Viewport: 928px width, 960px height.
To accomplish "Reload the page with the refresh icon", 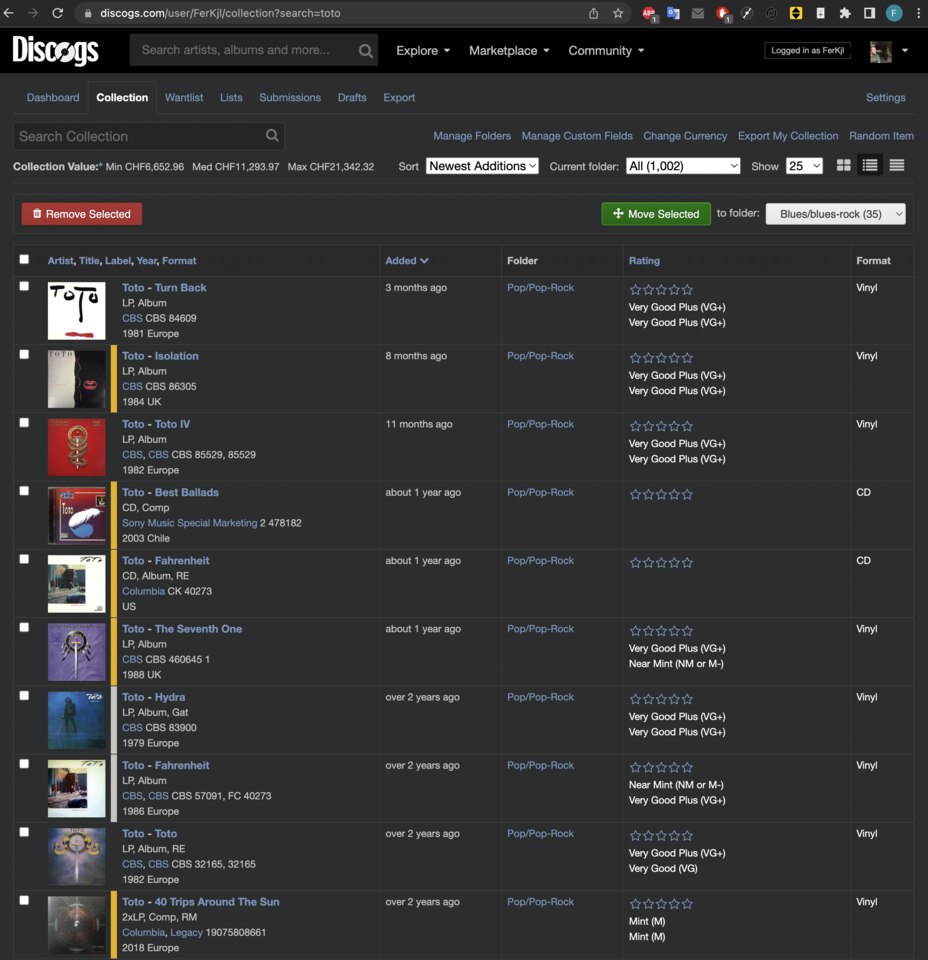I will point(58,13).
